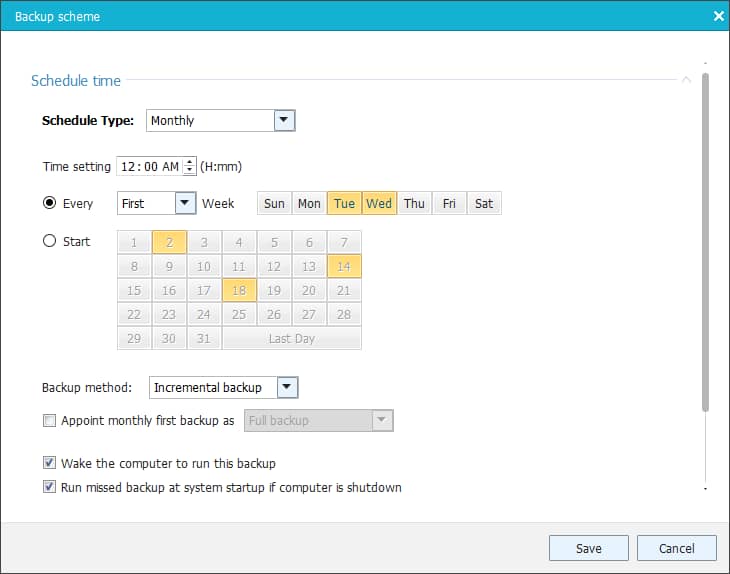The height and width of the screenshot is (574, 730).
Task: Open the Schedule Type dropdown
Action: click(284, 121)
